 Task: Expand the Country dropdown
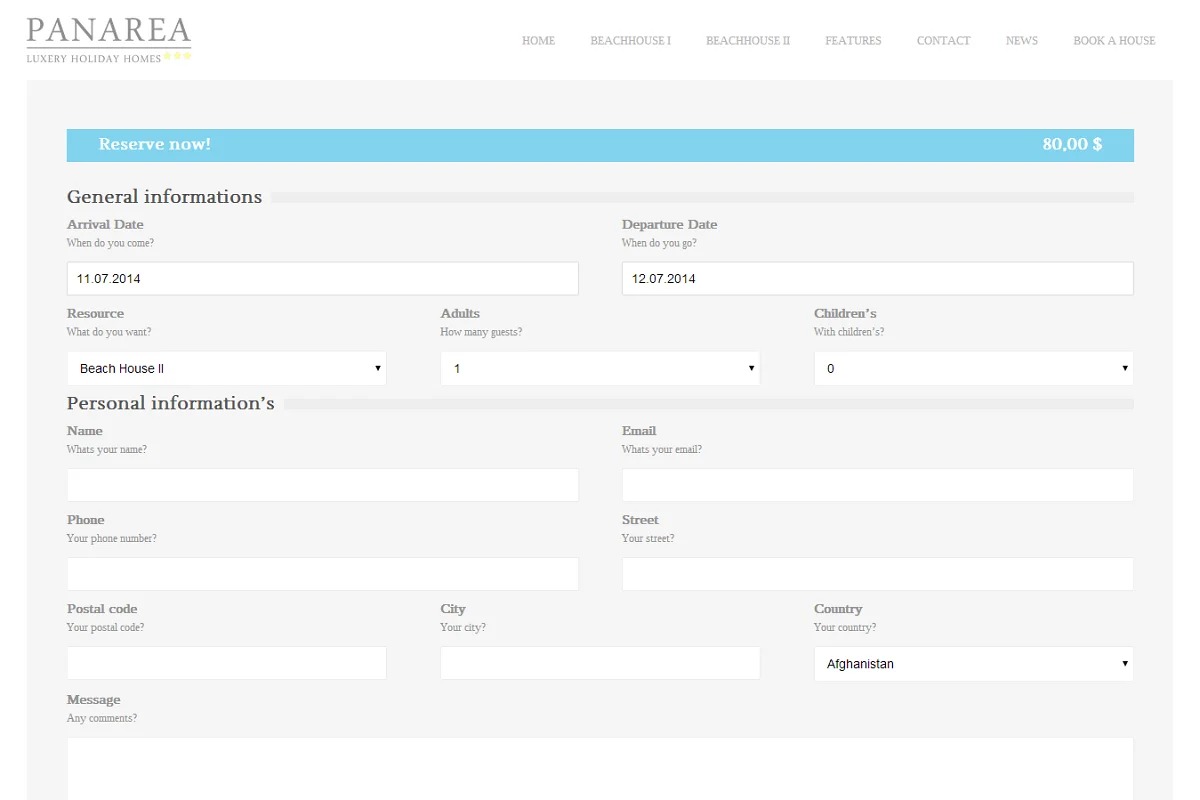pos(973,664)
